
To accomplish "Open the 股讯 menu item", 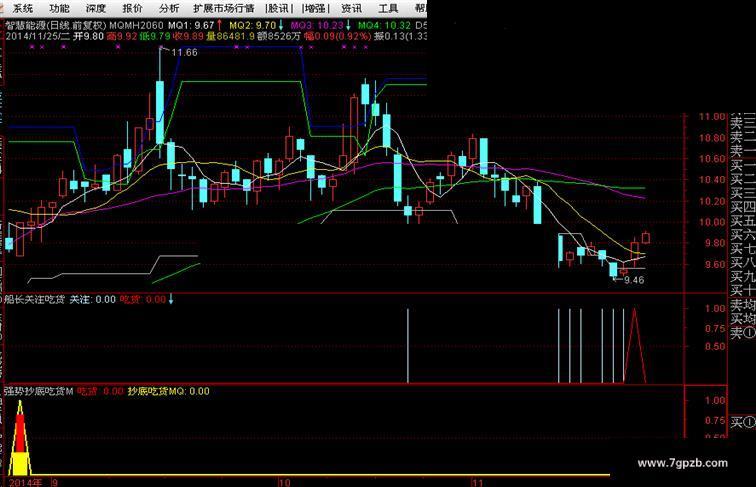I will click(x=279, y=8).
